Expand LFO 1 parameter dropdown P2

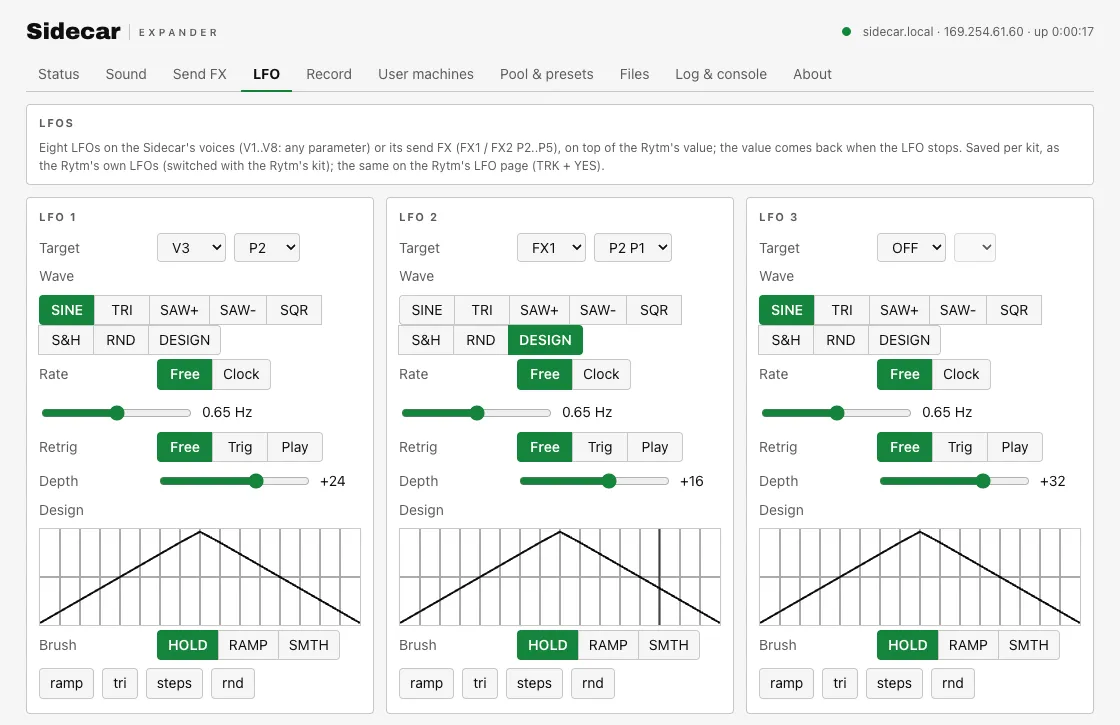(267, 248)
